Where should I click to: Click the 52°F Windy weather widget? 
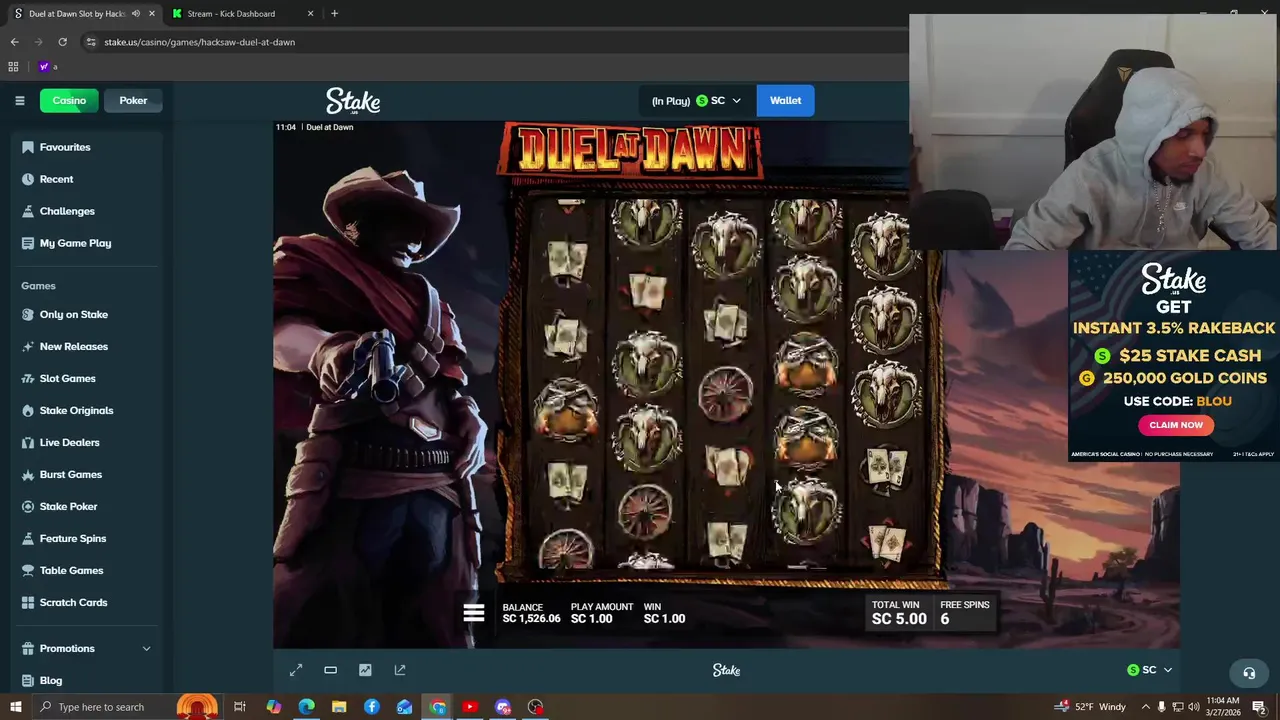click(1091, 707)
